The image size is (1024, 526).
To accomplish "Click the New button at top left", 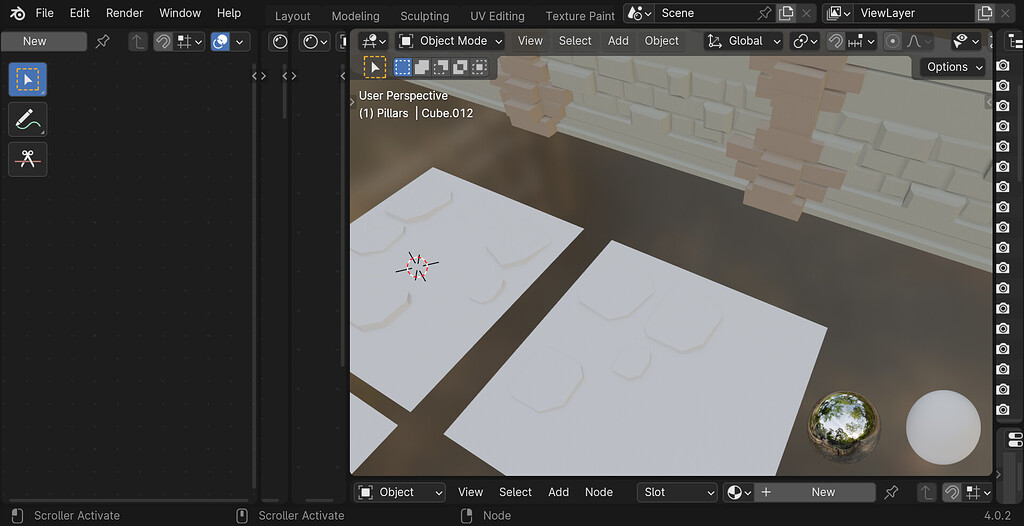I will point(35,41).
